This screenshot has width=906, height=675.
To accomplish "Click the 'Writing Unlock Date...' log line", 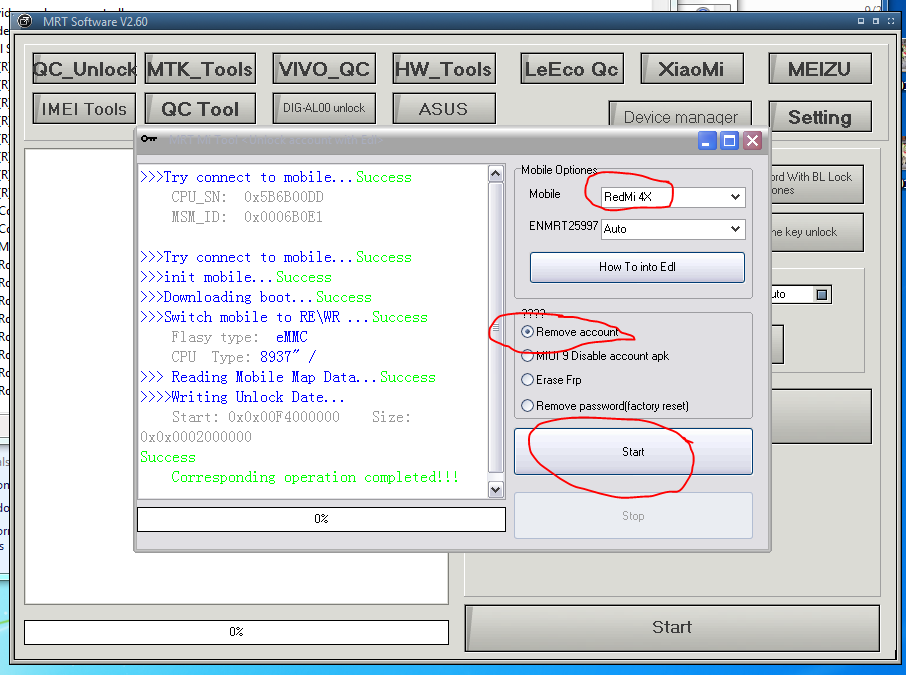I will [242, 398].
